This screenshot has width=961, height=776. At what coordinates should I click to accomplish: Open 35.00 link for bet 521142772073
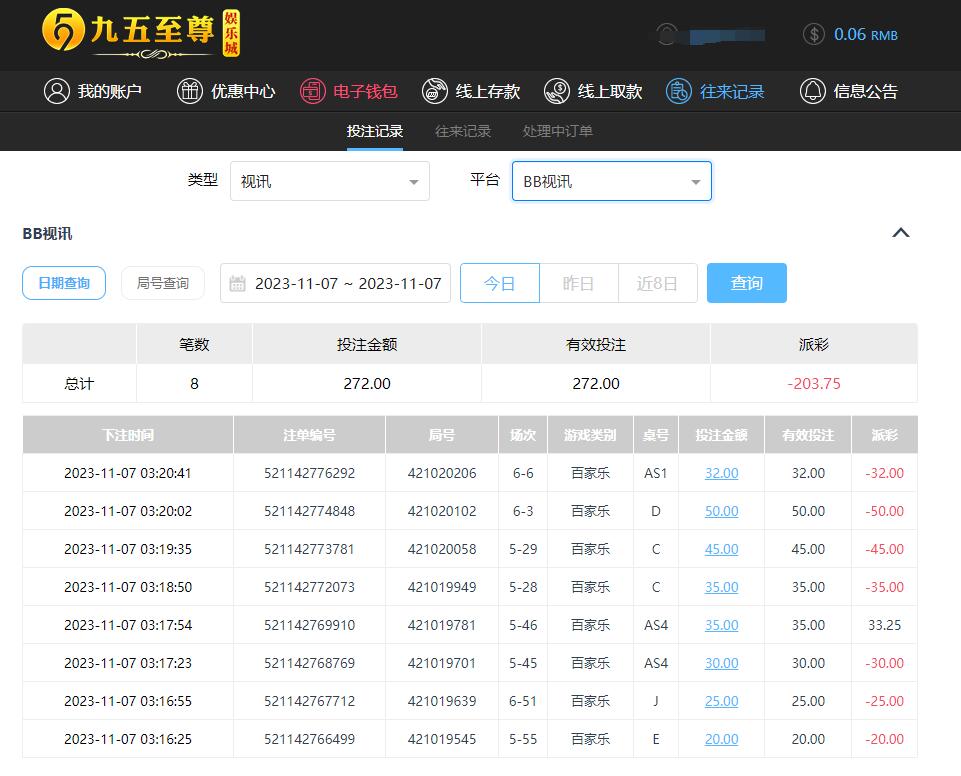click(x=721, y=587)
